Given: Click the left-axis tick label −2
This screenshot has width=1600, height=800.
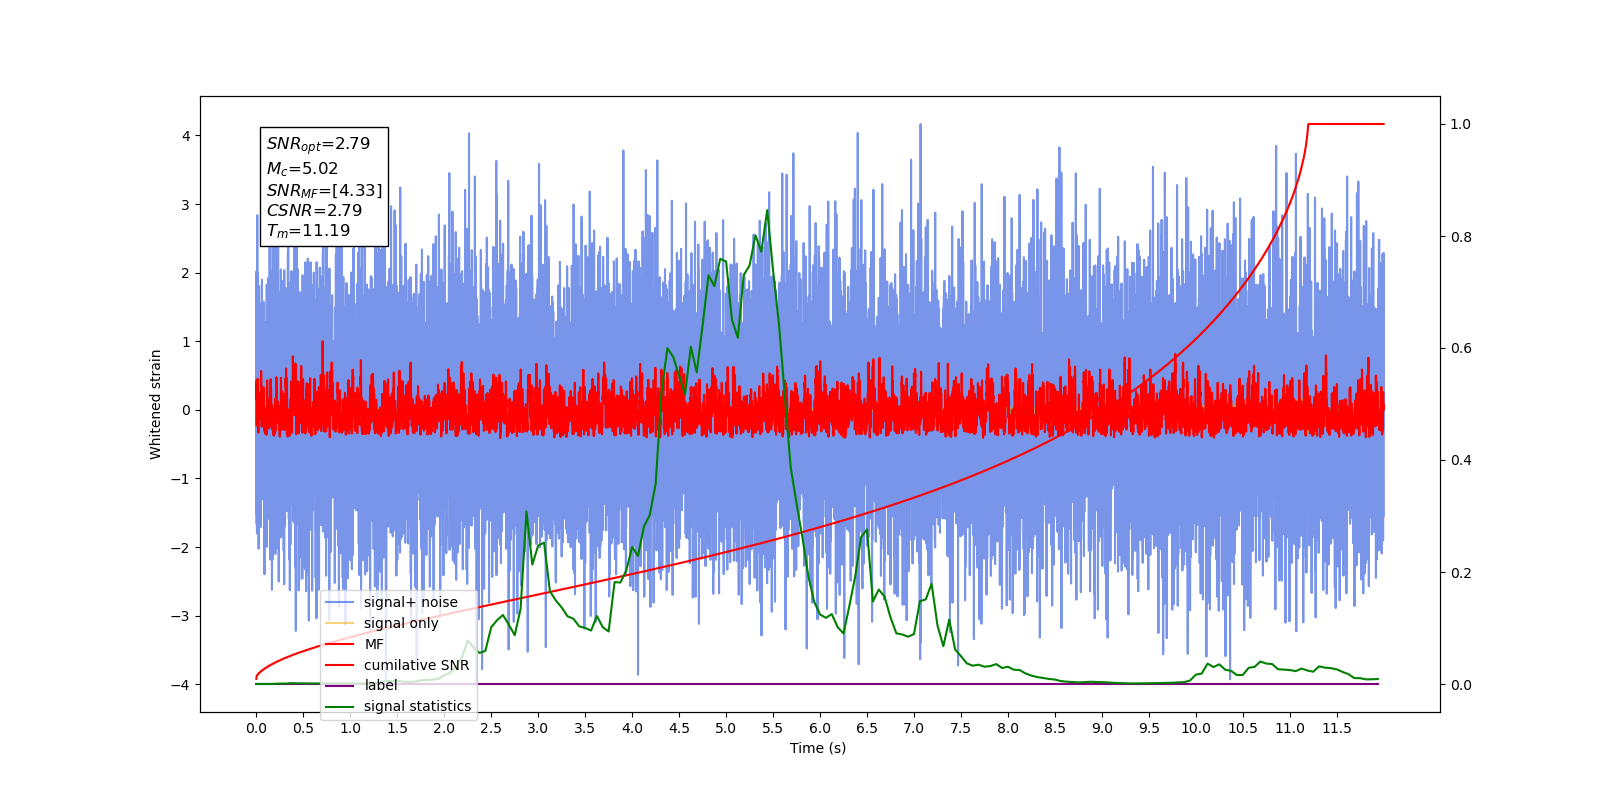Looking at the screenshot, I should click(182, 548).
